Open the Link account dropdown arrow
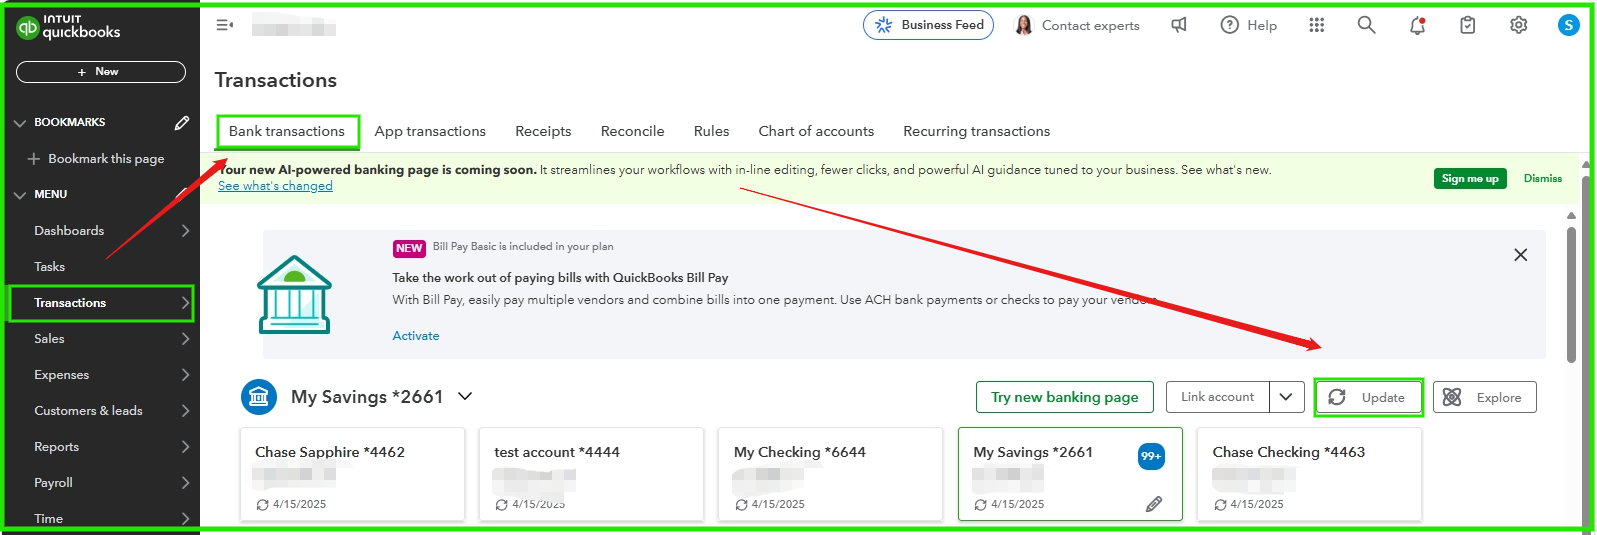Screen dimensions: 1597x535 pyautogui.click(x=1286, y=397)
